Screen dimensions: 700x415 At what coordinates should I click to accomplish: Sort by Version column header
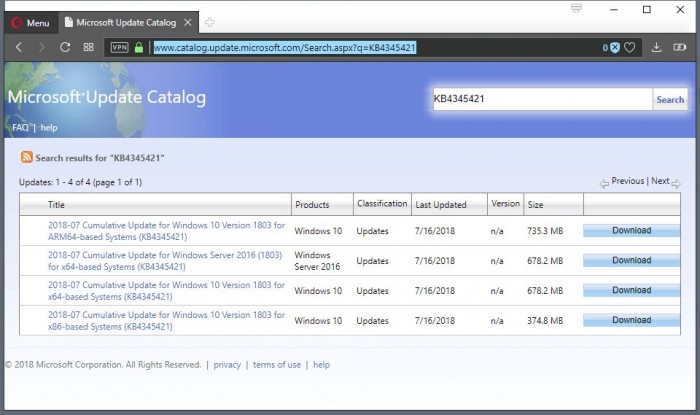[x=505, y=203]
